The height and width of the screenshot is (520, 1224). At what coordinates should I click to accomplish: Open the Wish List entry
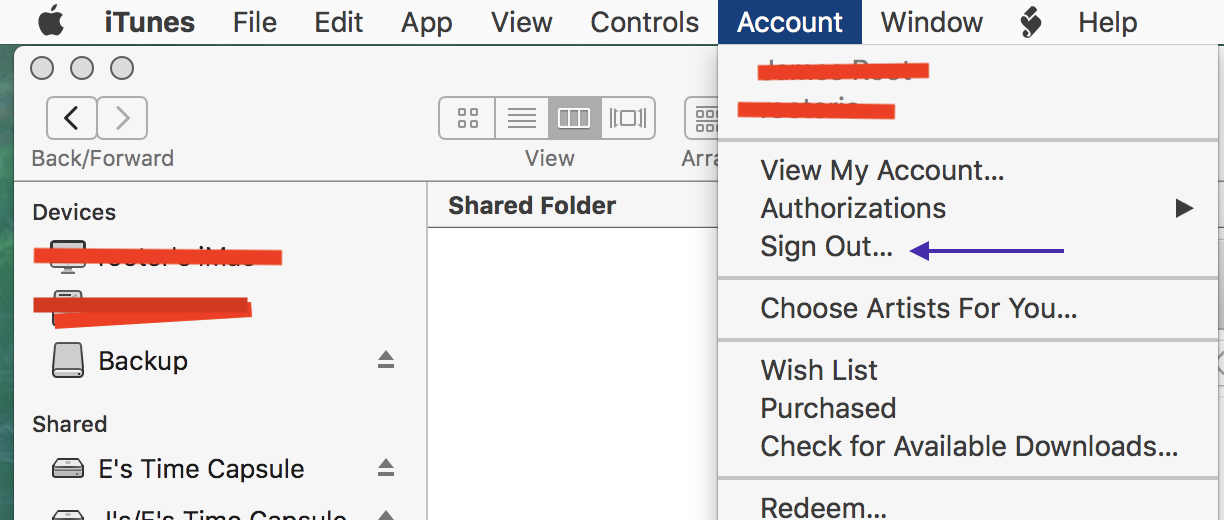point(819,370)
